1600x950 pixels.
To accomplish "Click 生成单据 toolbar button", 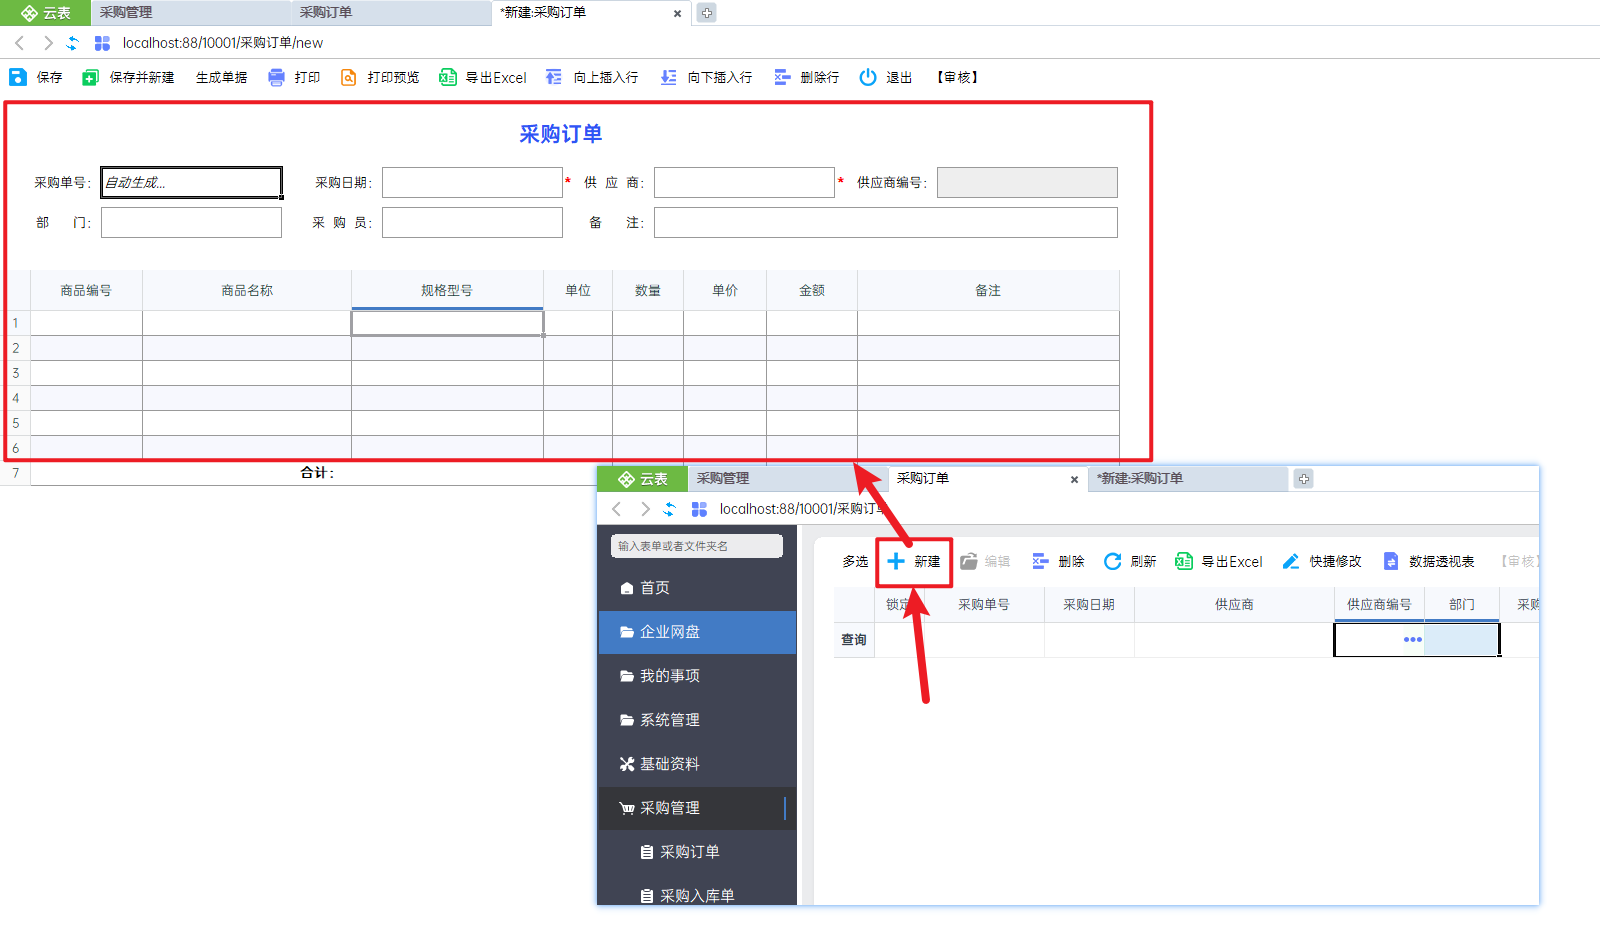I will [221, 77].
